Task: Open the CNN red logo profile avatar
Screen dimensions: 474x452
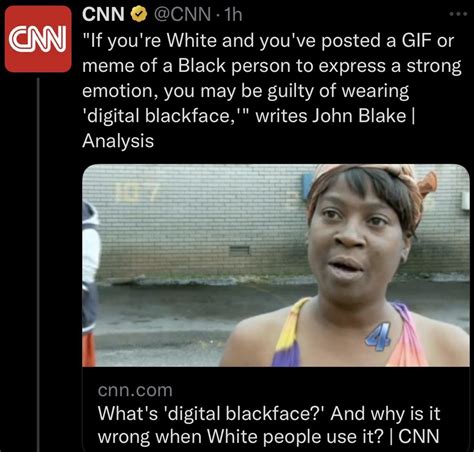Action: pyautogui.click(x=38, y=39)
